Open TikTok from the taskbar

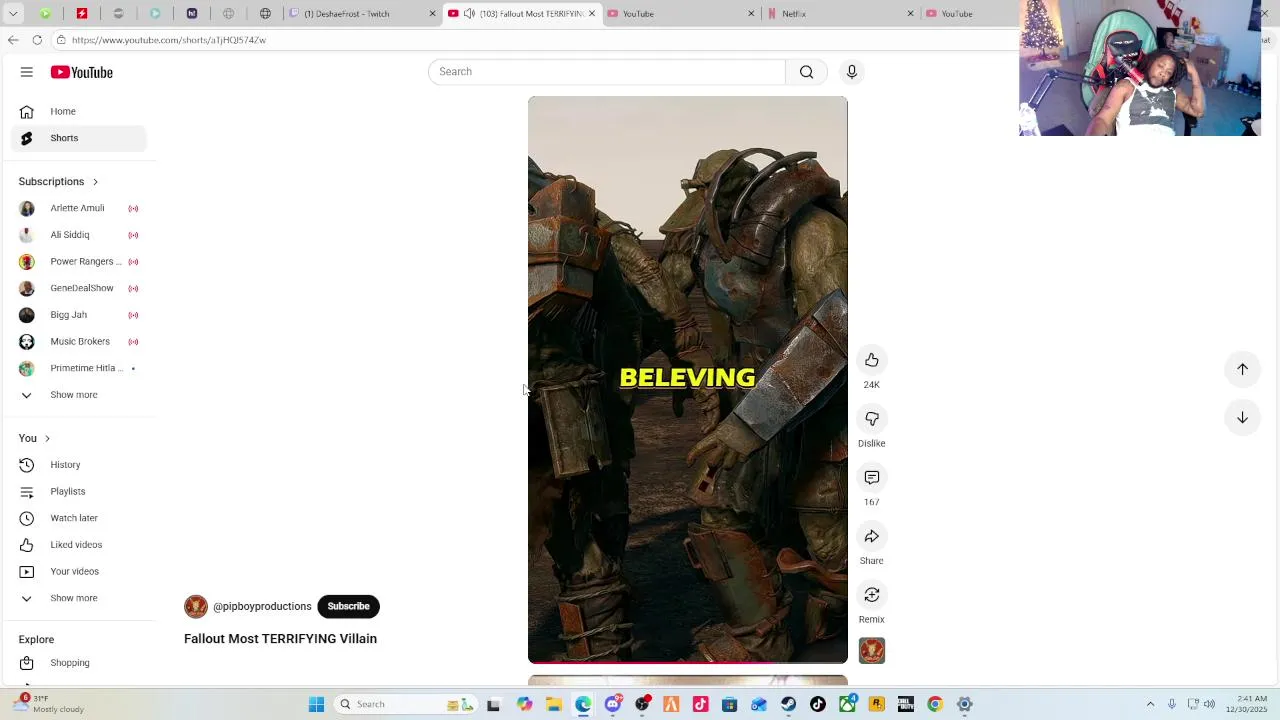click(x=818, y=704)
